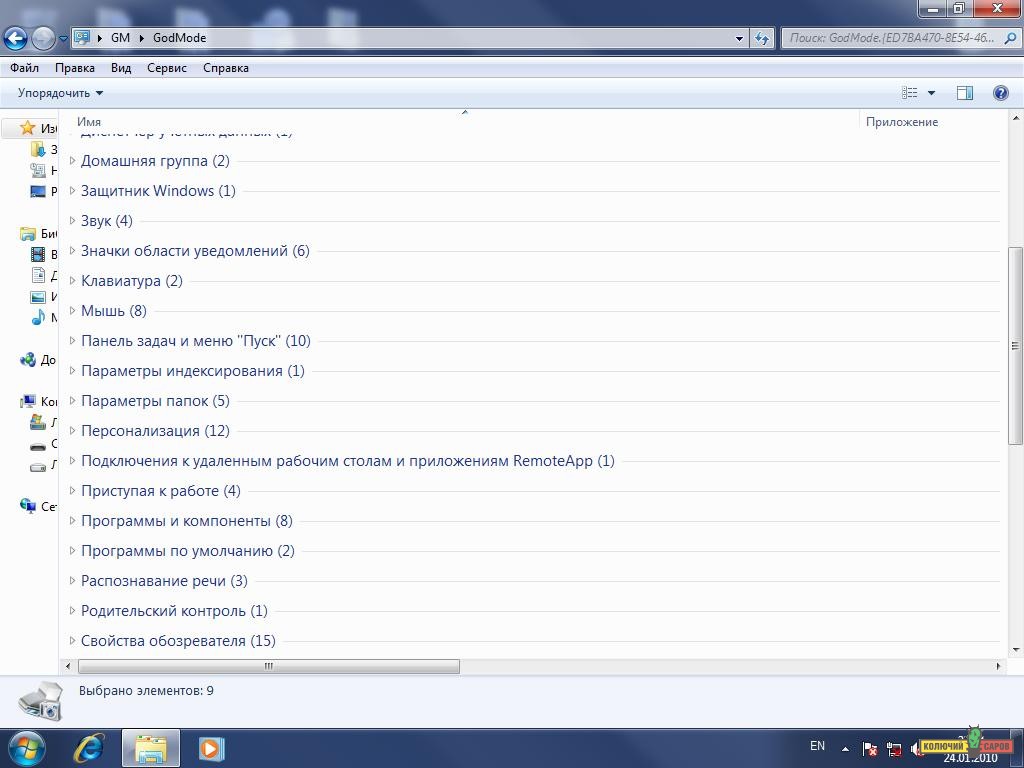Open the view options dropdown arrow
The width and height of the screenshot is (1024, 768).
931,93
